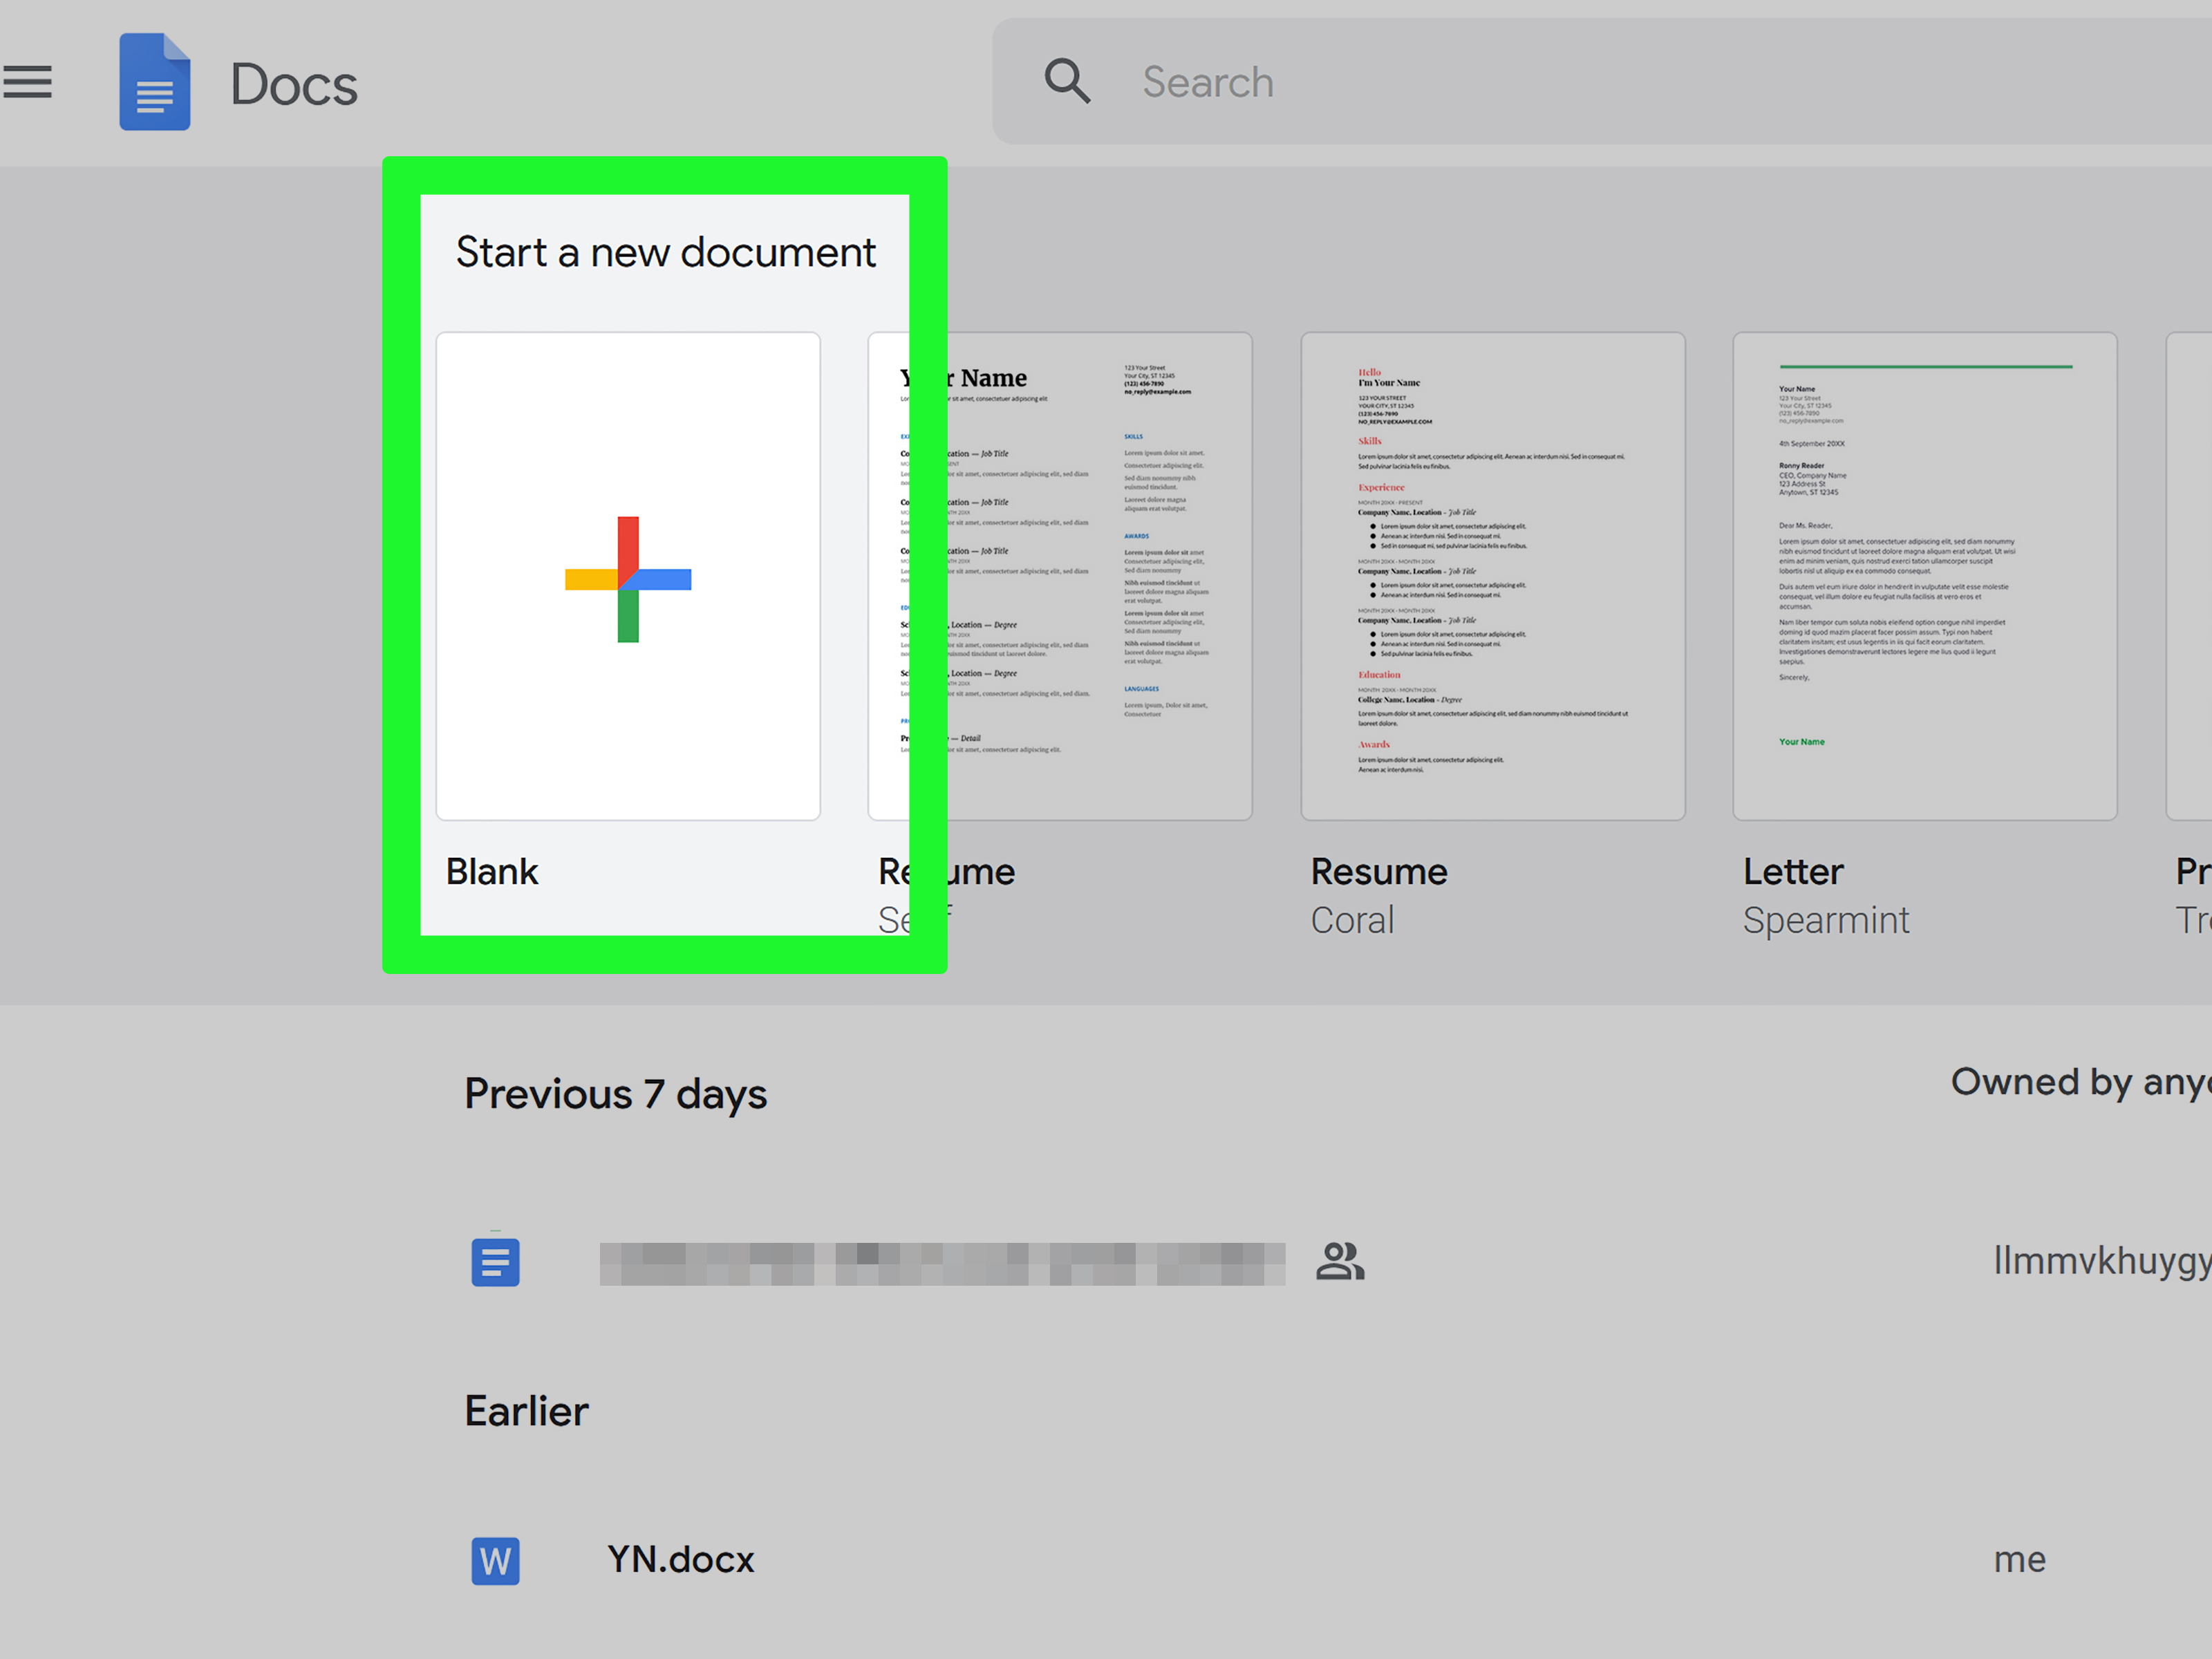This screenshot has width=2212, height=1659.
Task: Open the YN.docx file
Action: [x=680, y=1560]
